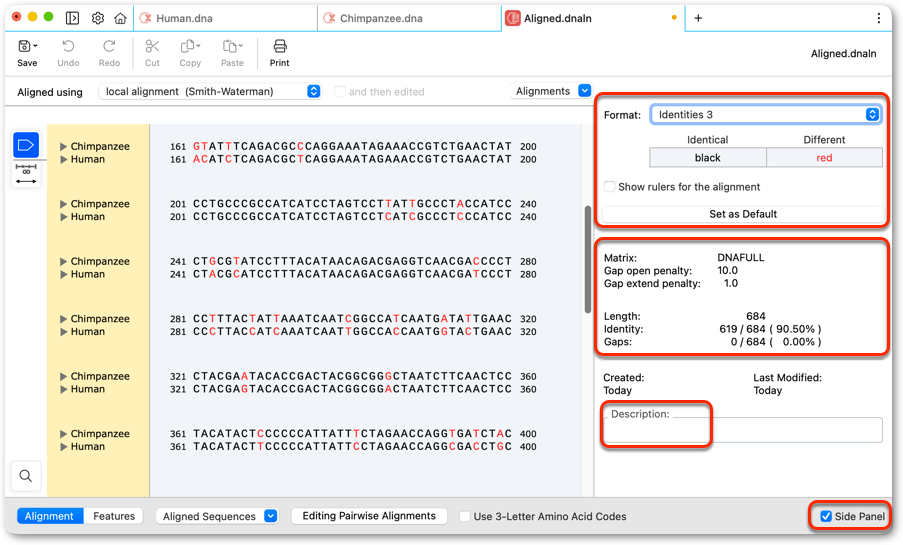
Task: Click the vertical alignment scrollbar
Action: [x=587, y=259]
